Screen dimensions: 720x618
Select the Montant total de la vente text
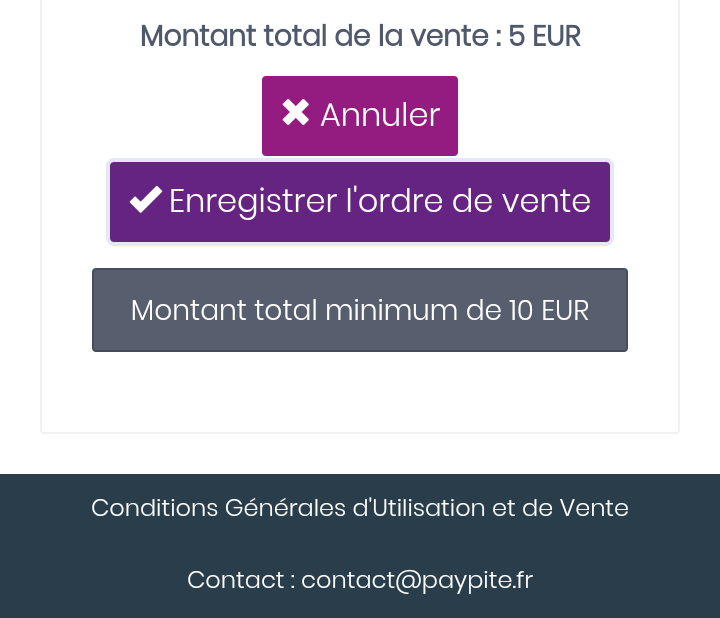pyautogui.click(x=314, y=36)
